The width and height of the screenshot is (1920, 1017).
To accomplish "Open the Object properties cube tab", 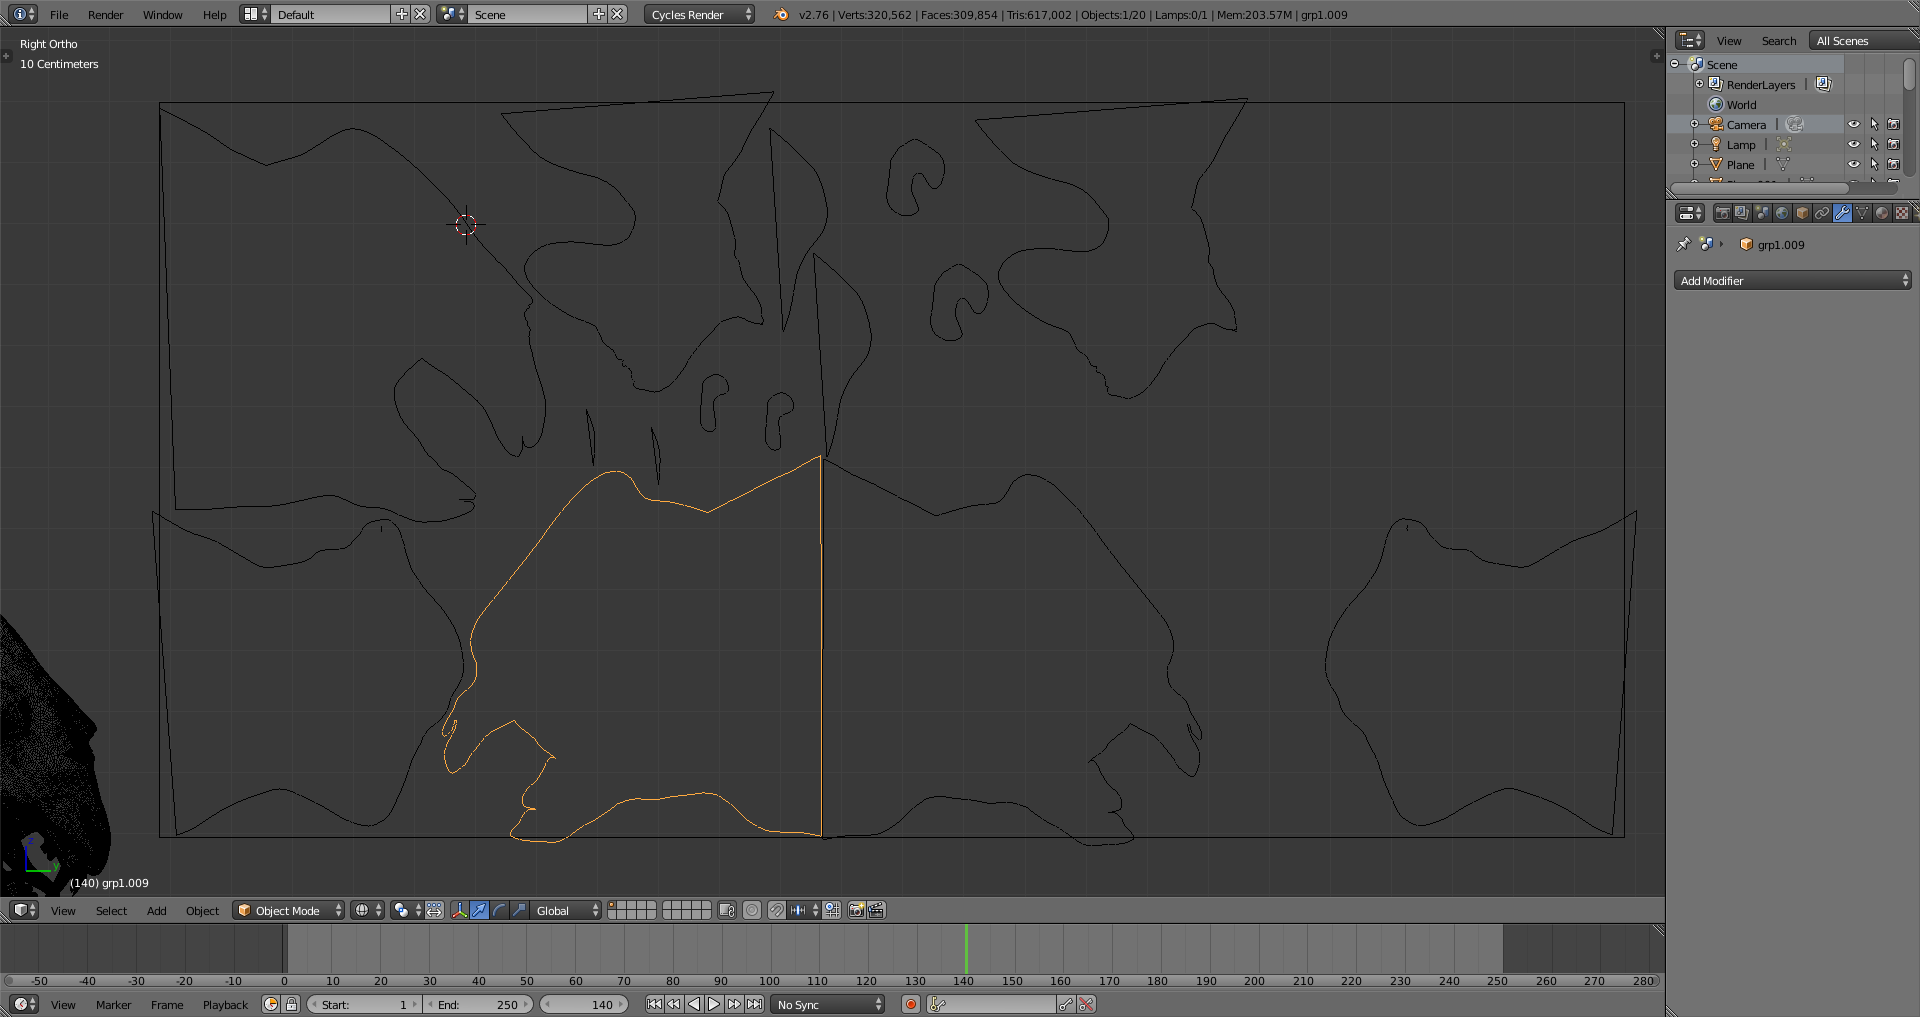I will [1802, 213].
